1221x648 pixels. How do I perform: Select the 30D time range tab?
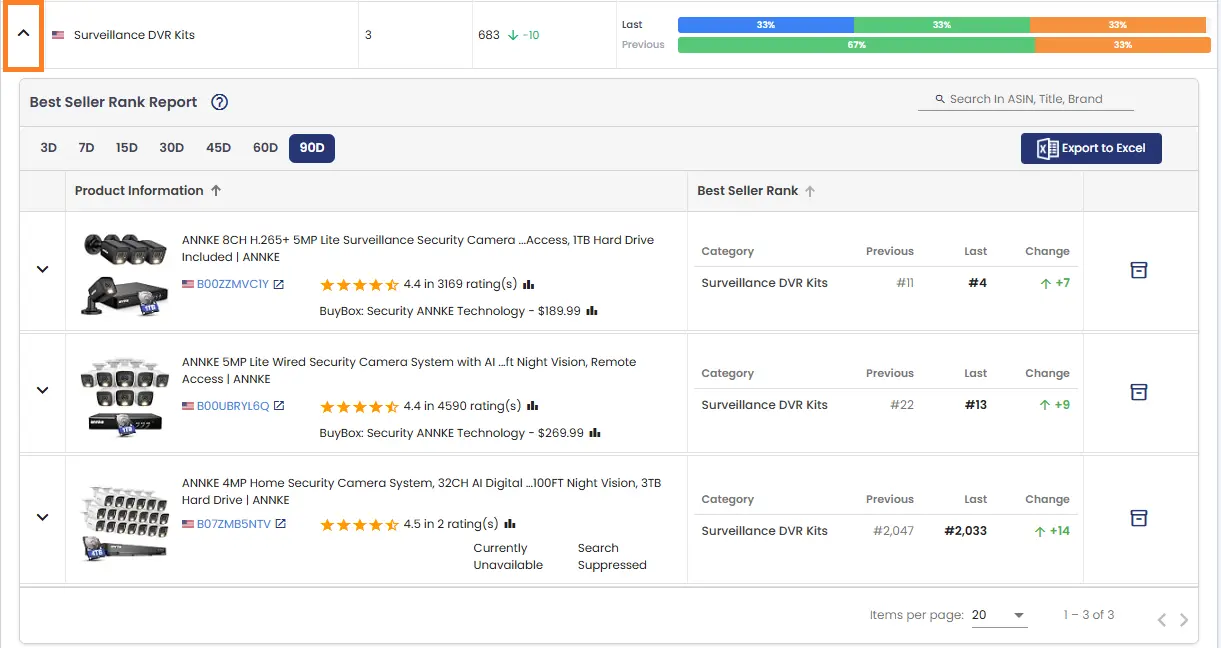coord(171,148)
